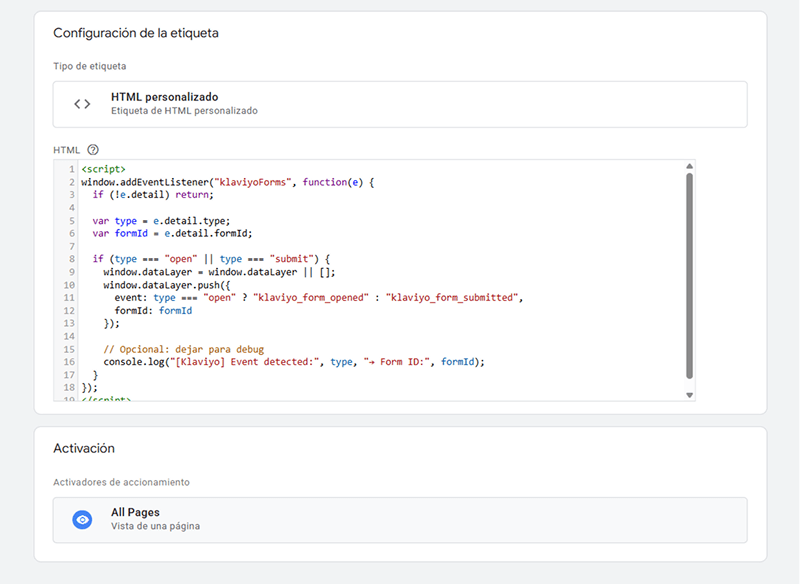Click the "var formId = e.detail.formId;" line
800x584 pixels.
click(172, 234)
